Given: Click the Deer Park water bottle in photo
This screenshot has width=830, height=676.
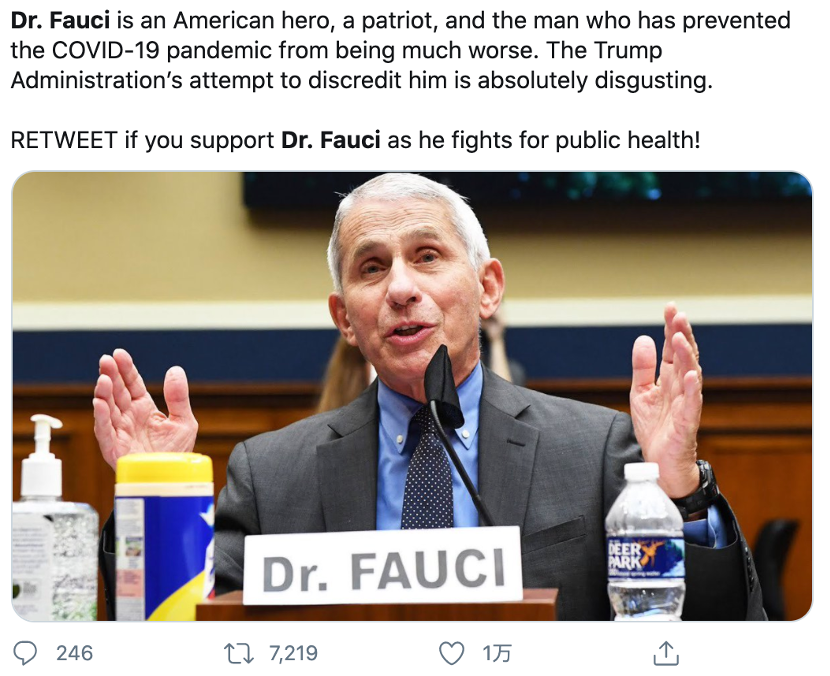Looking at the screenshot, I should (x=645, y=541).
